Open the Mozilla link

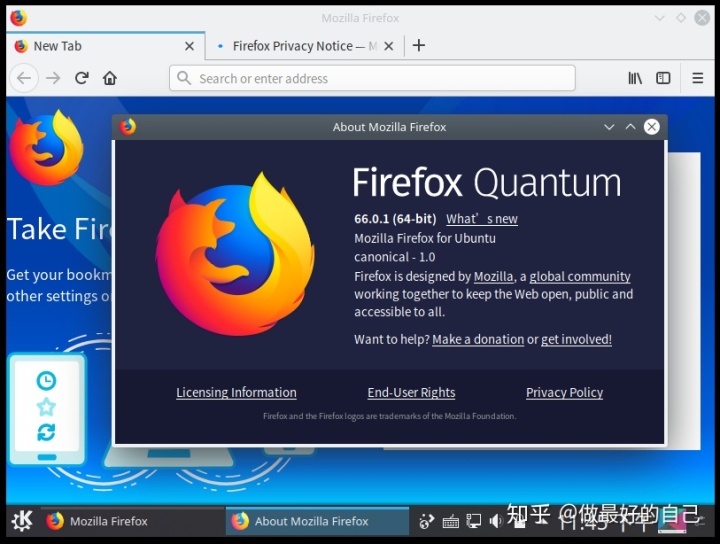493,276
